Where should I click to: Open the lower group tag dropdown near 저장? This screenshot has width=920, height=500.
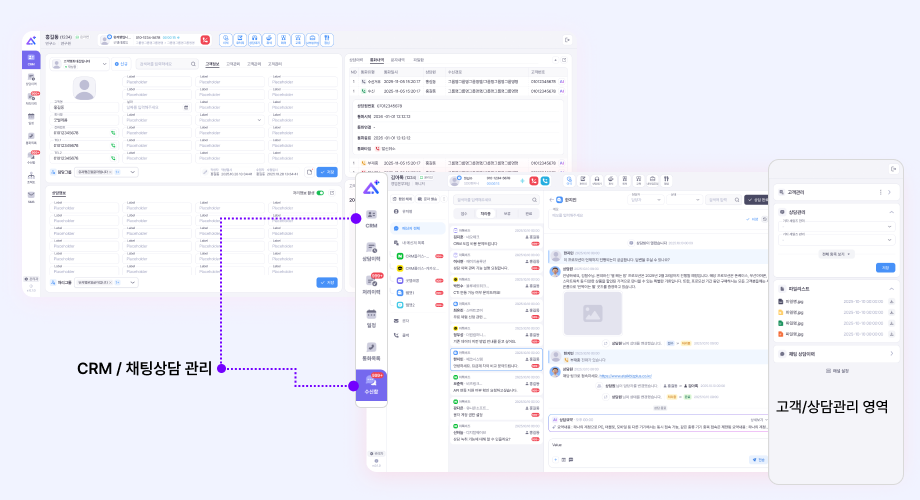(107, 282)
